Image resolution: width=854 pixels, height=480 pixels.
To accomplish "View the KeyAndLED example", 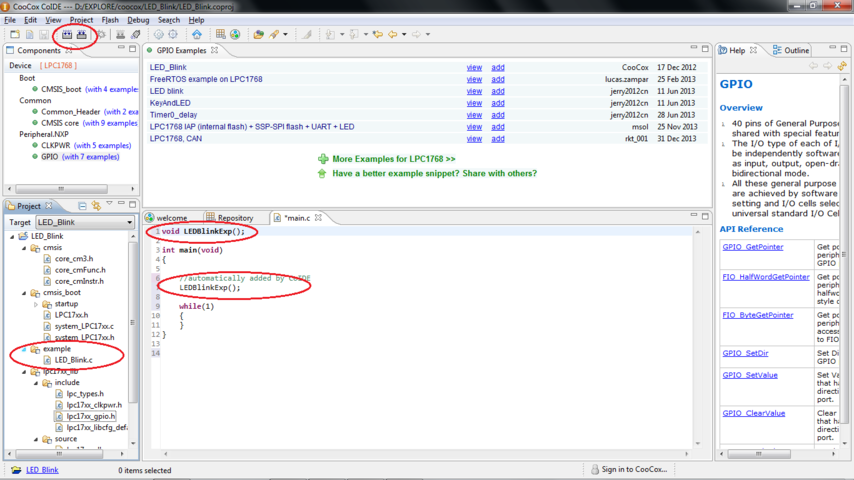I will pyautogui.click(x=474, y=103).
